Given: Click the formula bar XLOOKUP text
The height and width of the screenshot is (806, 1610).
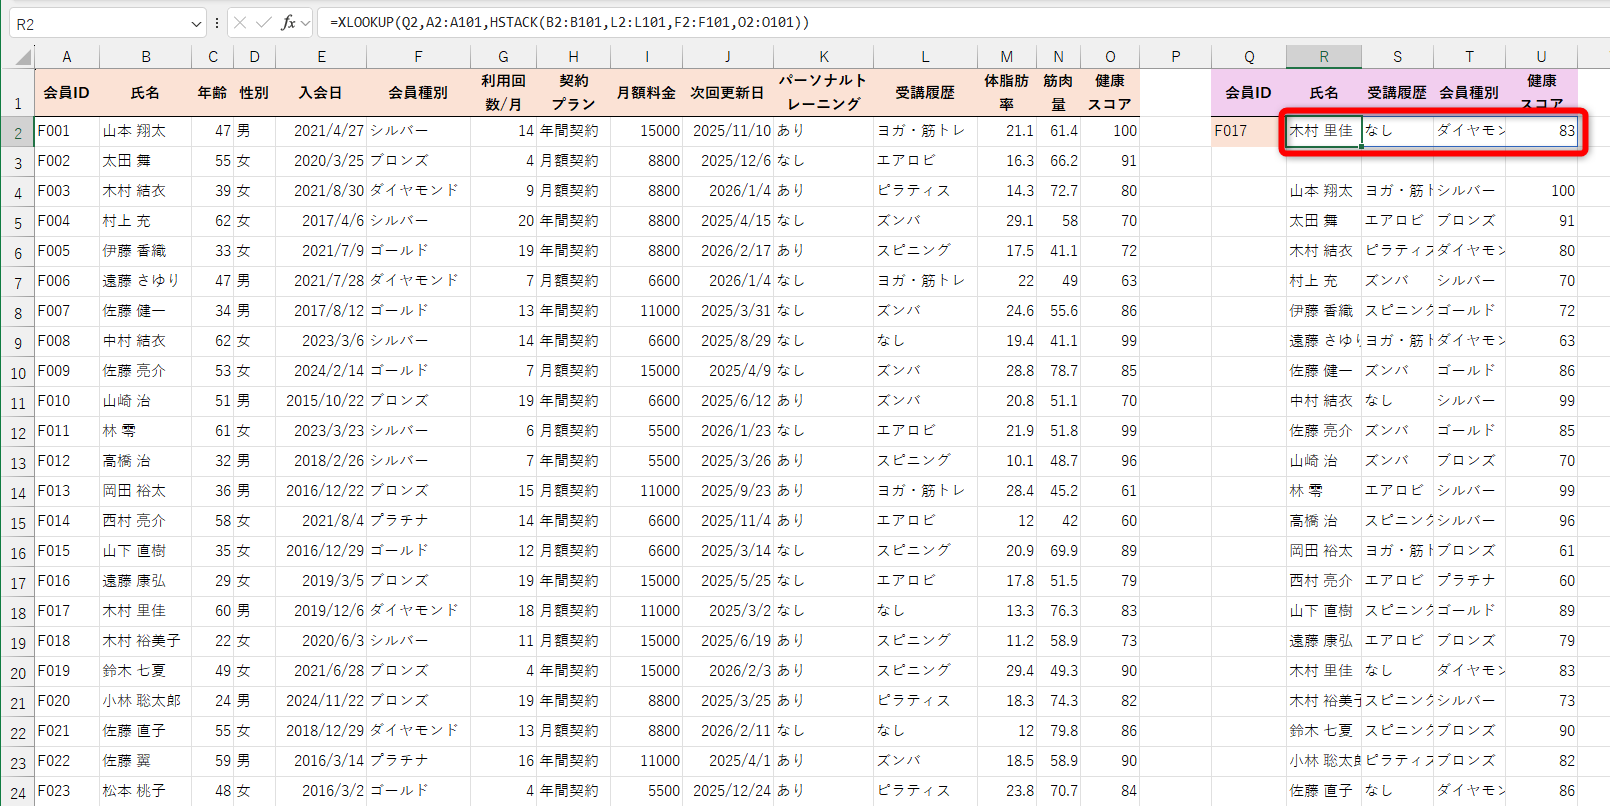Looking at the screenshot, I should click(x=569, y=22).
